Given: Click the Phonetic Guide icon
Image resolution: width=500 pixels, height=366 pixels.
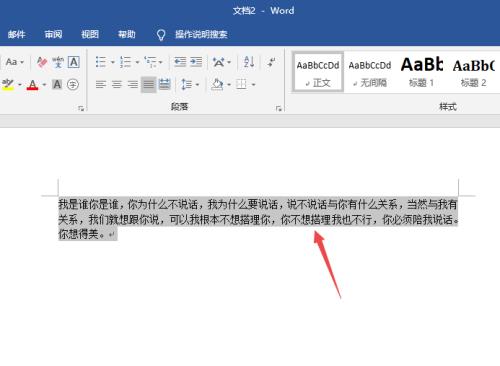Looking at the screenshot, I should coord(58,62).
